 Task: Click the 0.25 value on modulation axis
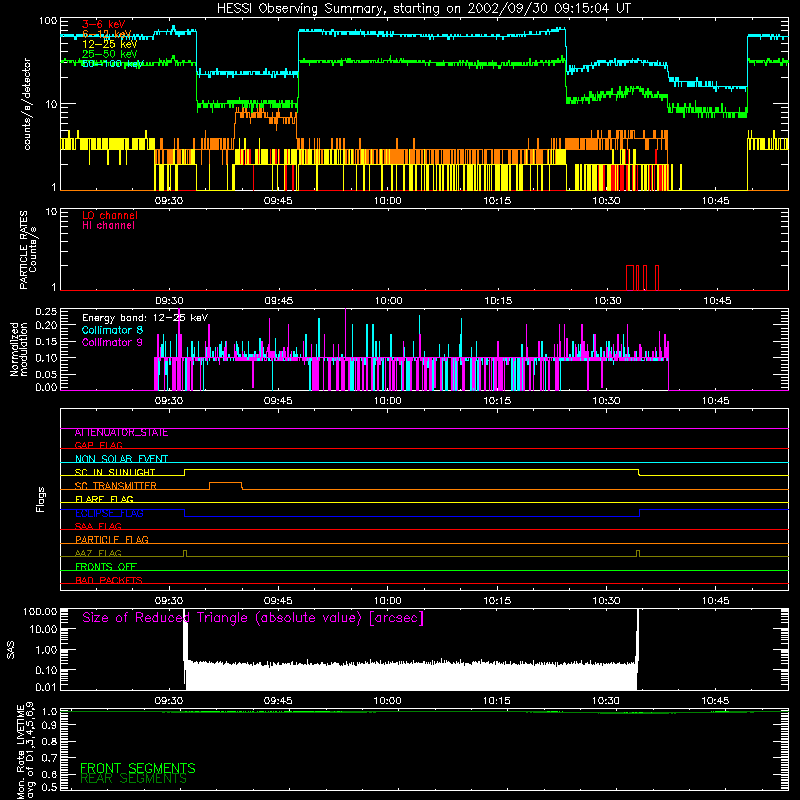point(46,312)
